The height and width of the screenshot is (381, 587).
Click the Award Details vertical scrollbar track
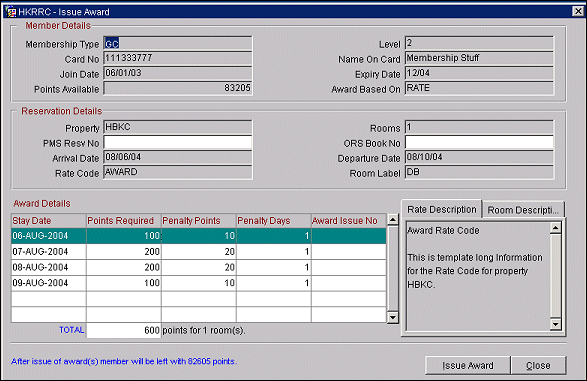click(393, 269)
